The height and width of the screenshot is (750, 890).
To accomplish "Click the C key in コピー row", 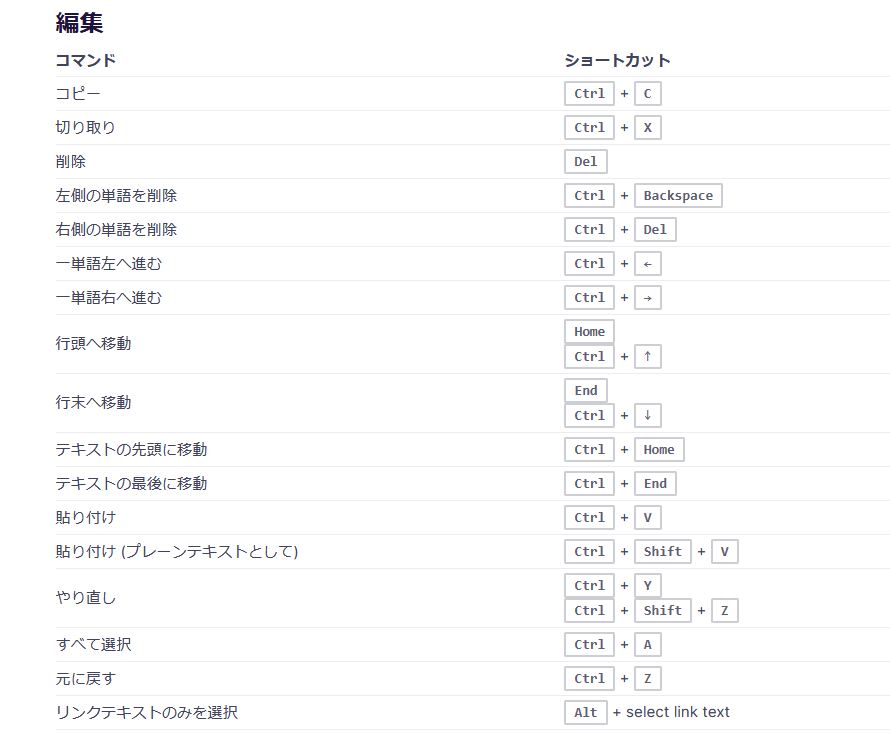I will point(647,94).
